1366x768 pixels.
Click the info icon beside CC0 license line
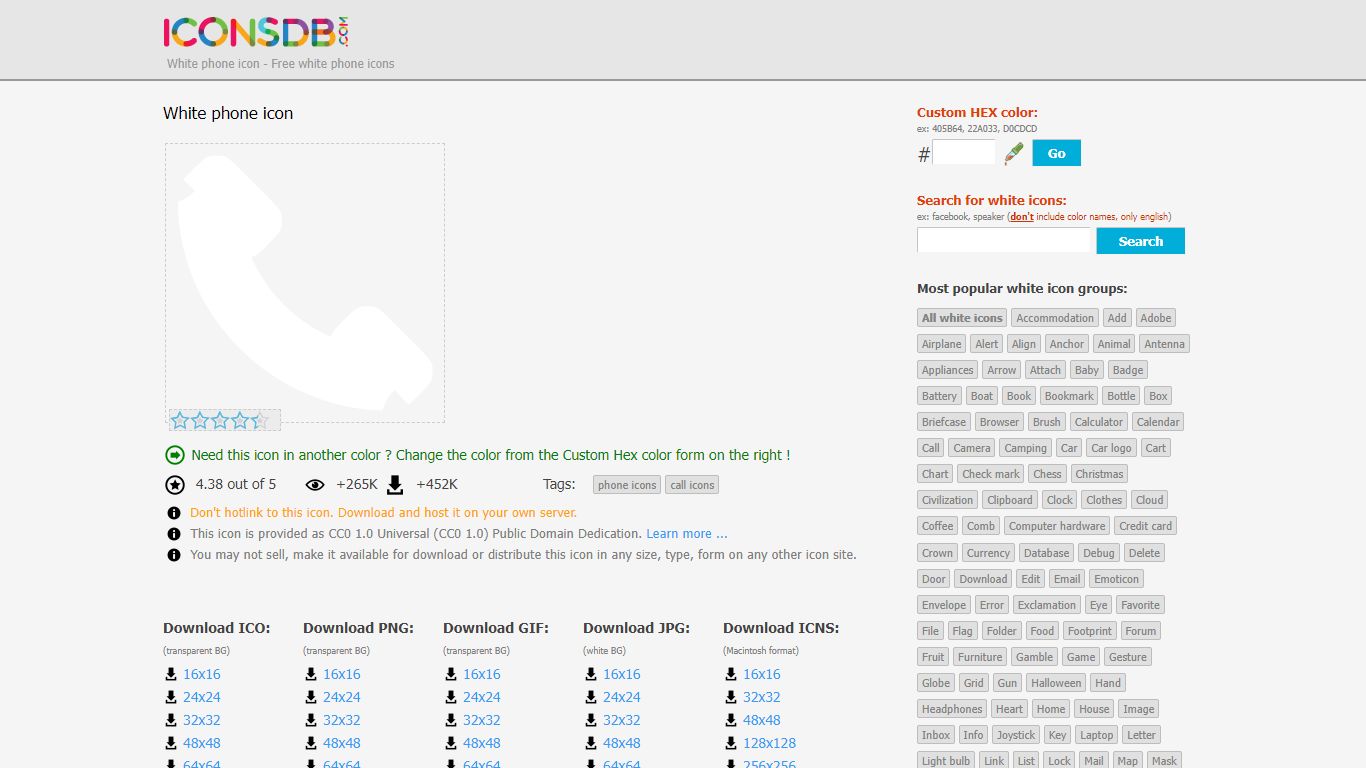tap(174, 534)
